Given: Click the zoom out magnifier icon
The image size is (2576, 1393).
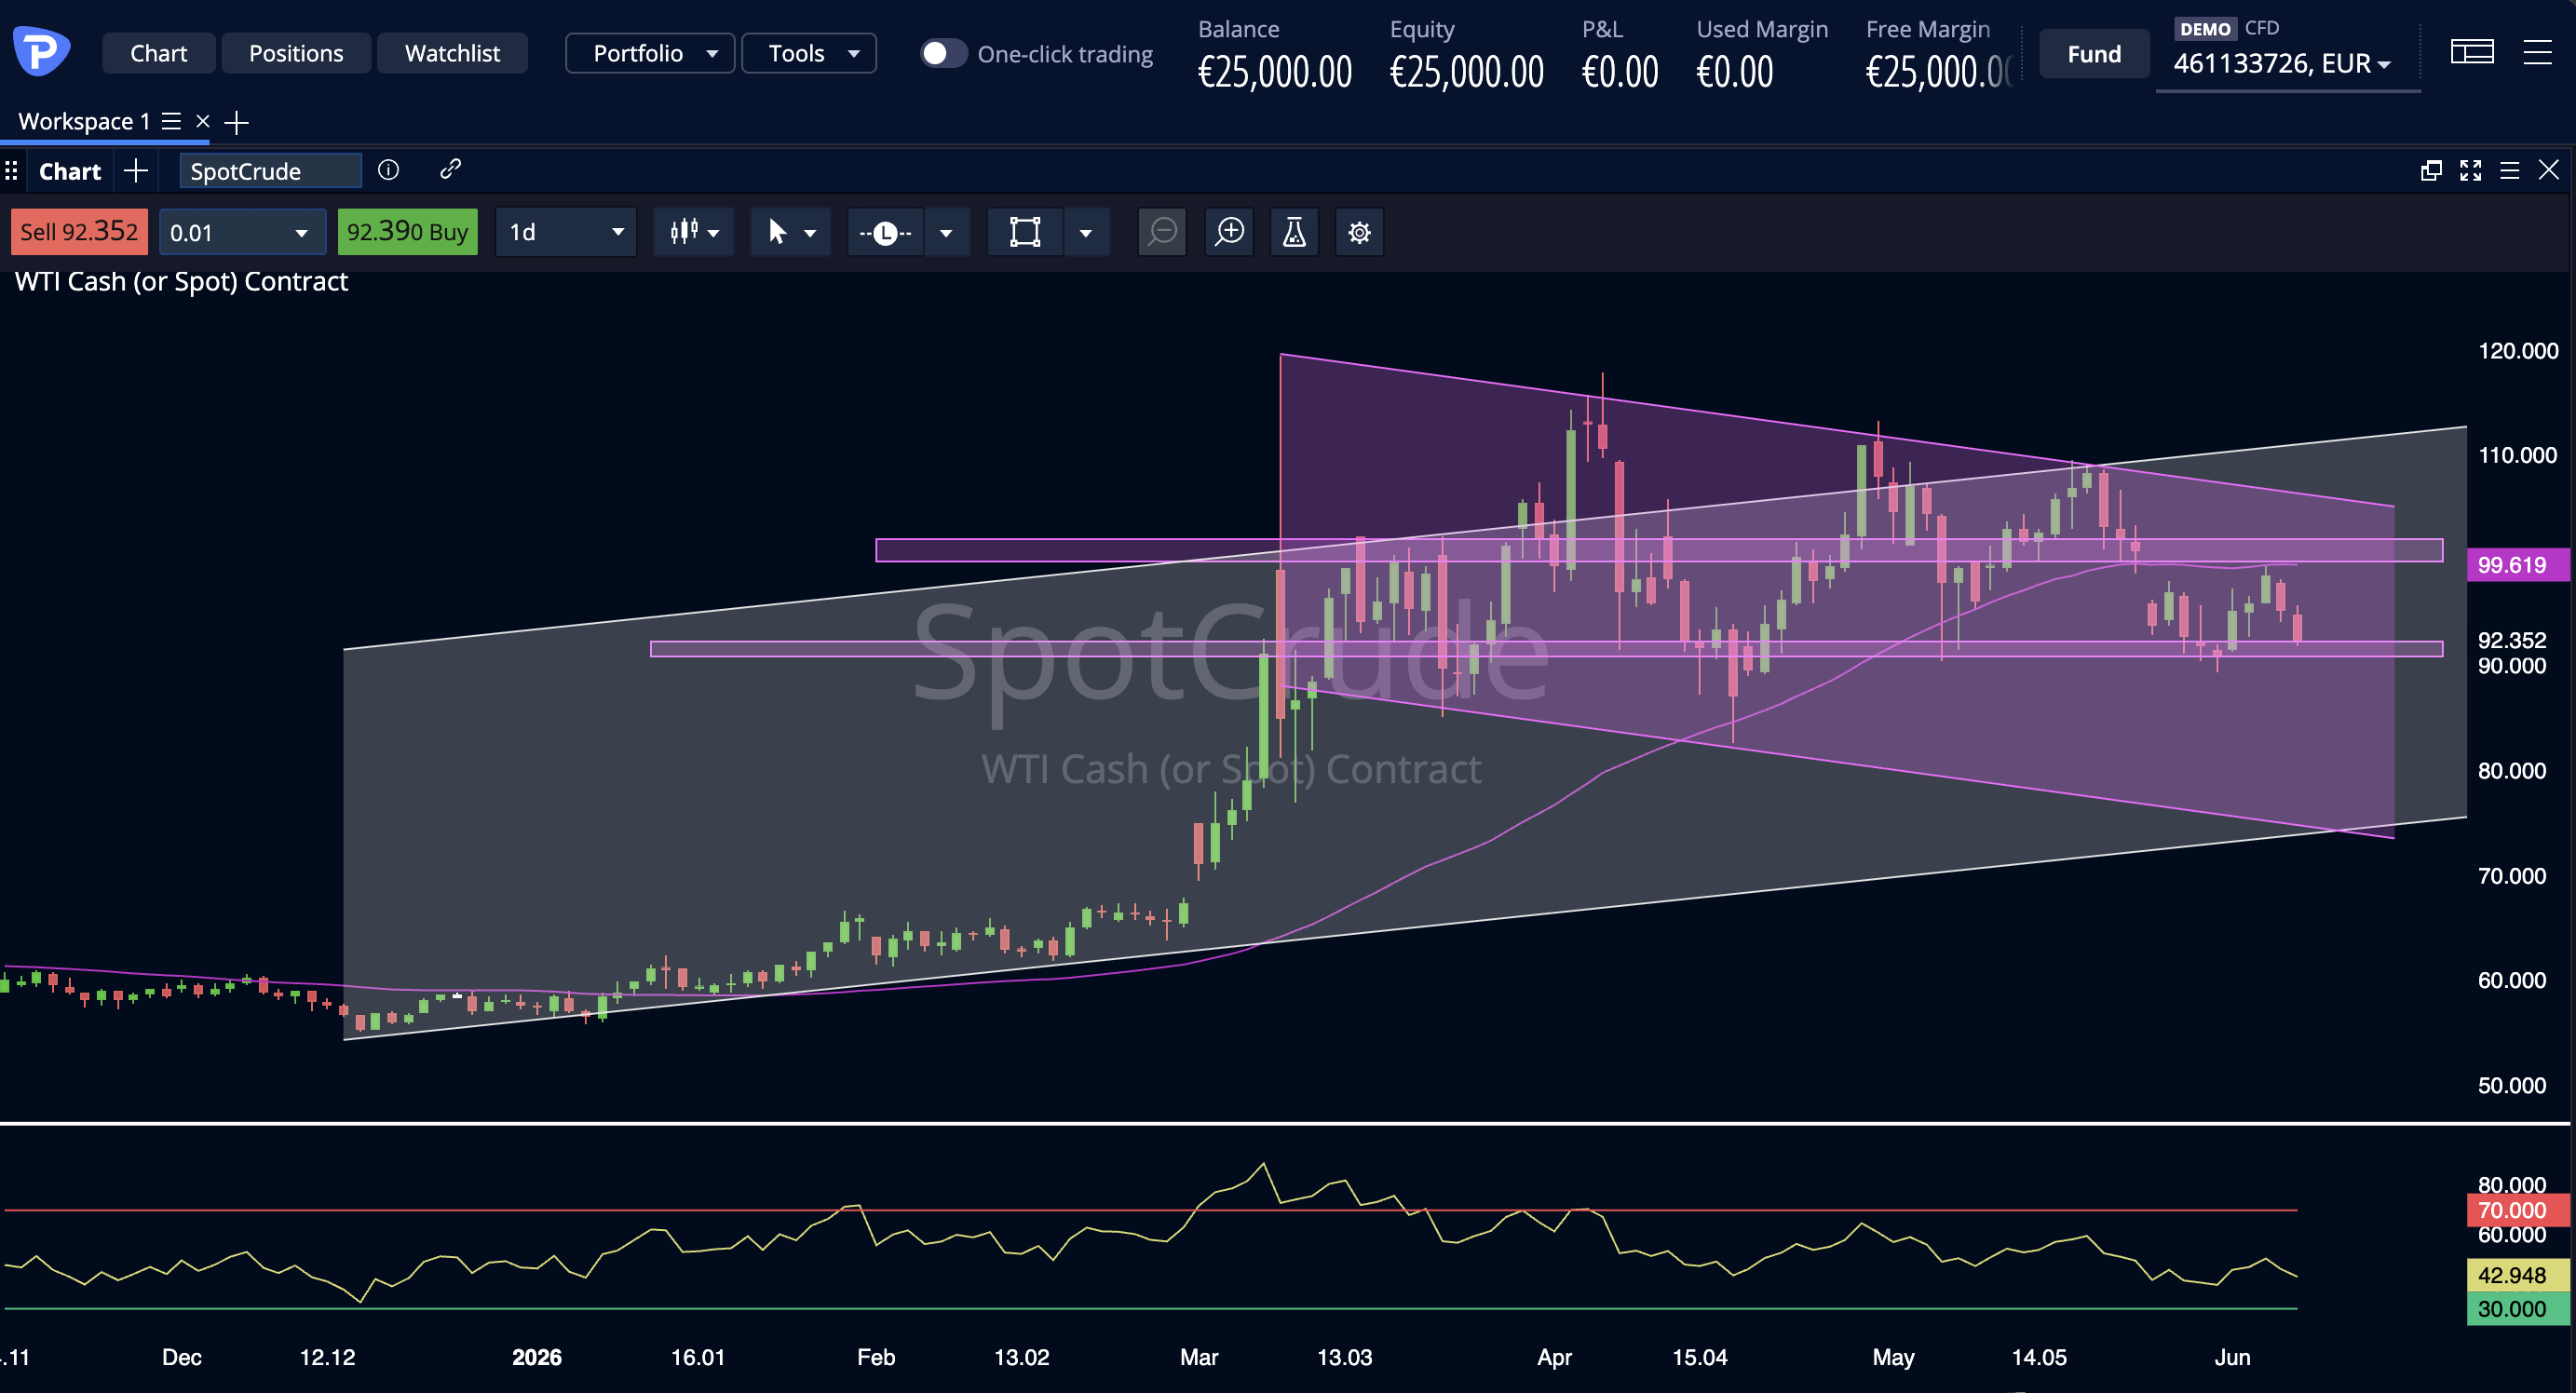Looking at the screenshot, I should pyautogui.click(x=1162, y=232).
